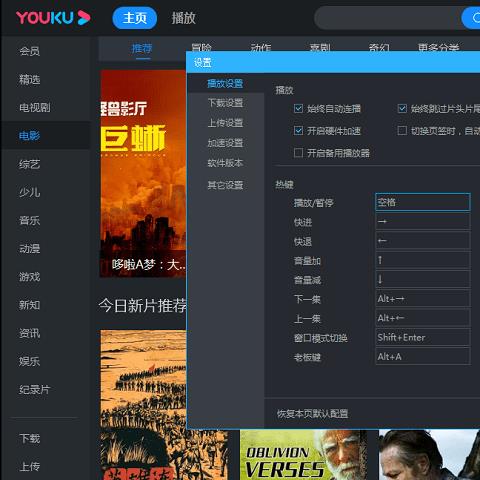480x480 pixels.
Task: Go to 音乐 category
Action: click(30, 220)
